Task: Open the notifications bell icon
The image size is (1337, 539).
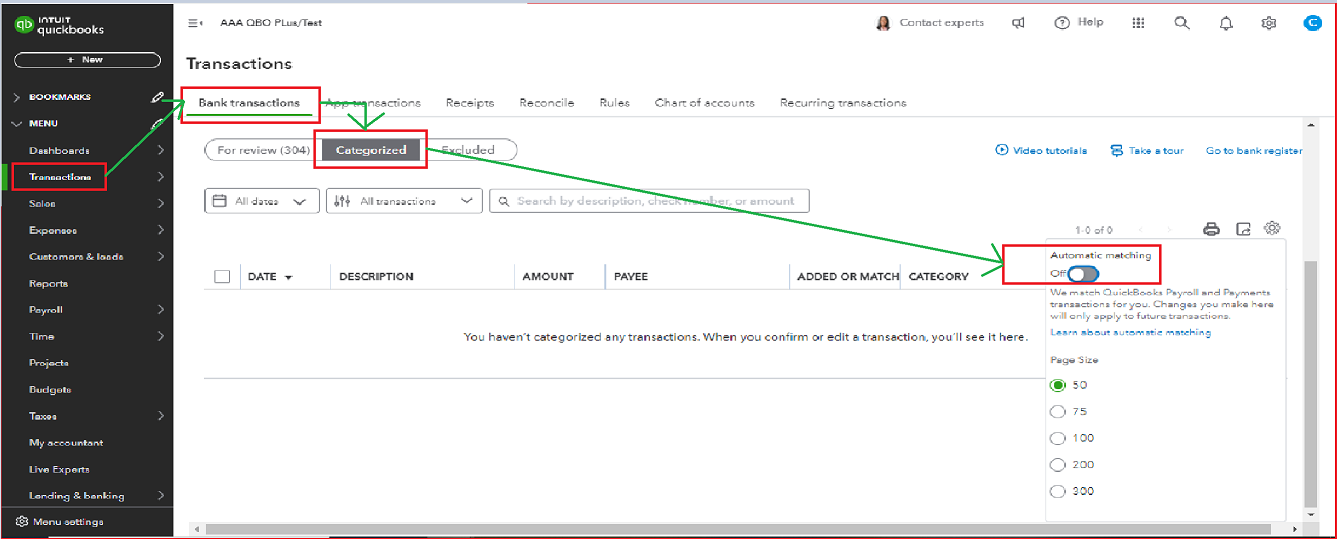Action: 1226,23
